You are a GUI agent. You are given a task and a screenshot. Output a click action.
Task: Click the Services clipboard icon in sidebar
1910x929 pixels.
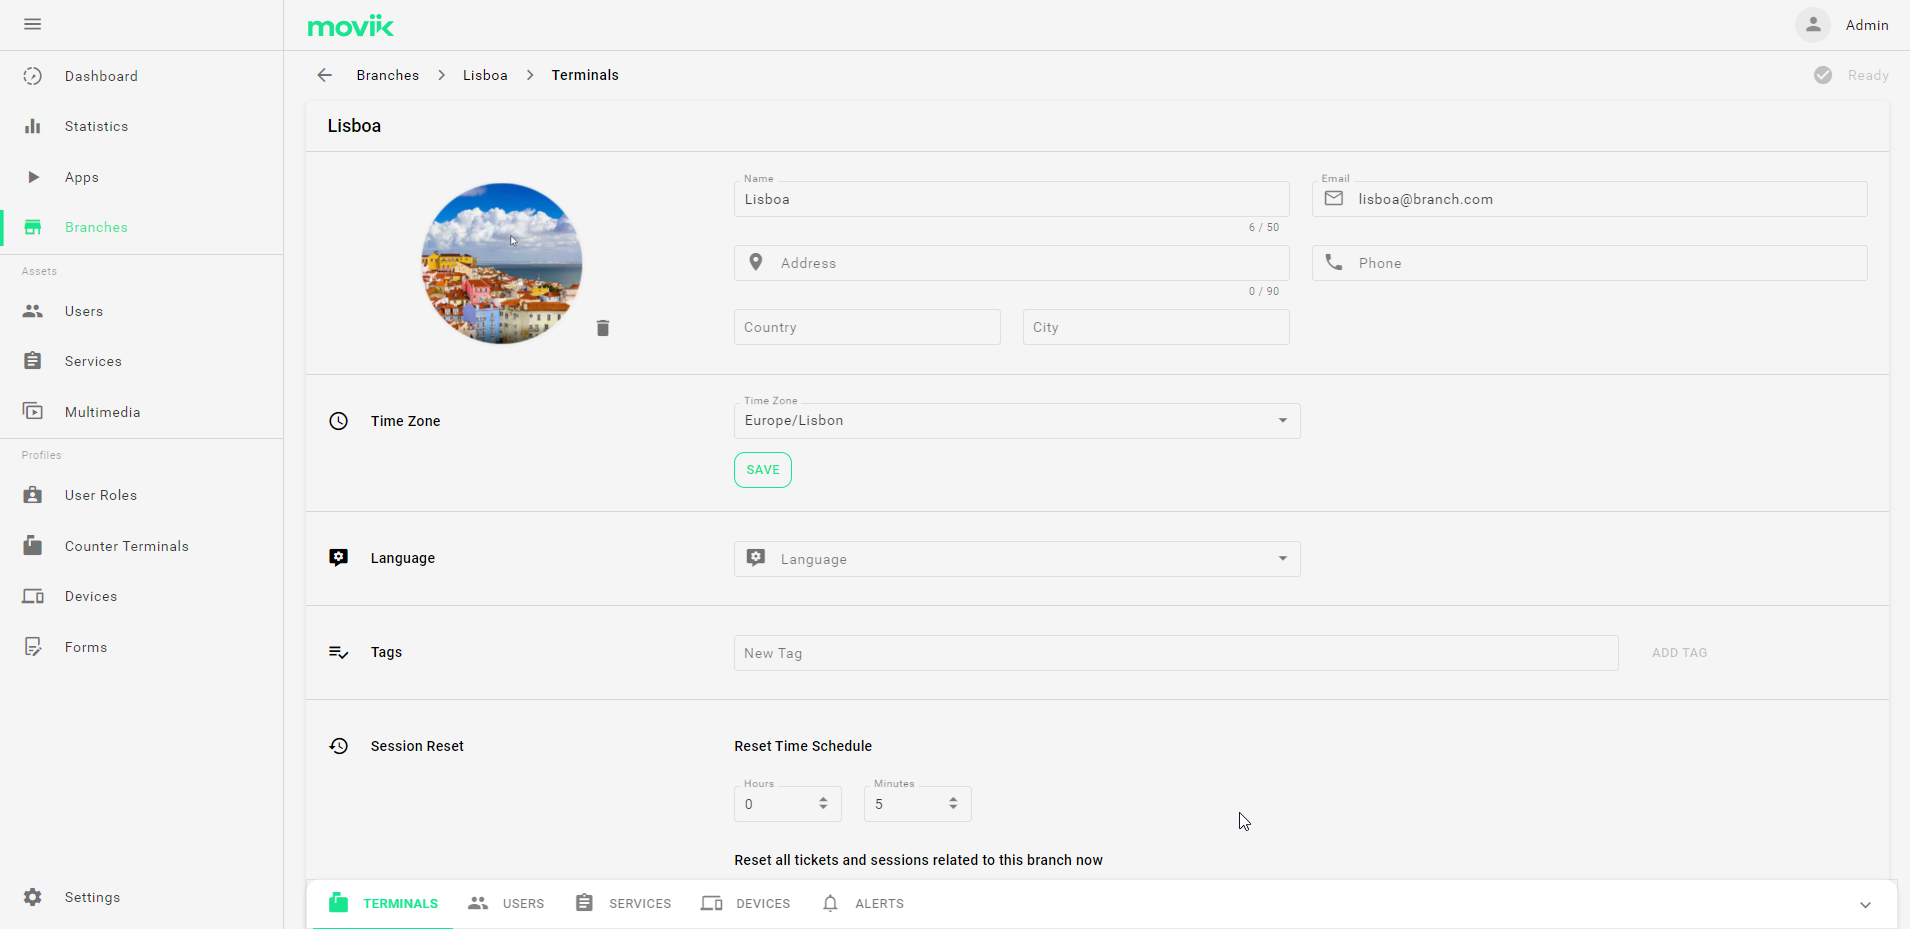point(33,361)
